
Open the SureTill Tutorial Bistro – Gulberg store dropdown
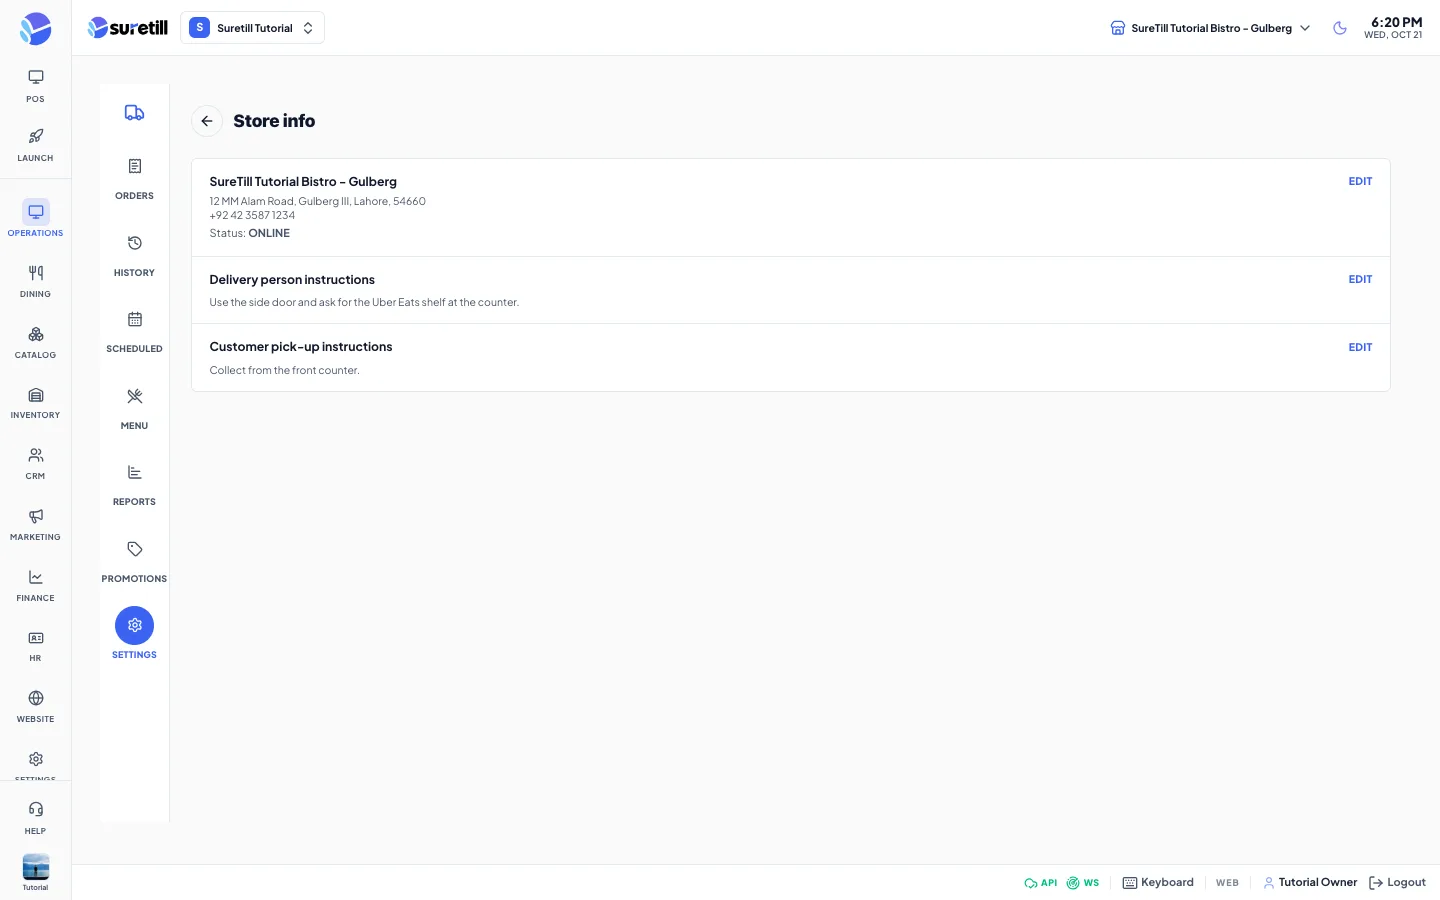[1210, 28]
